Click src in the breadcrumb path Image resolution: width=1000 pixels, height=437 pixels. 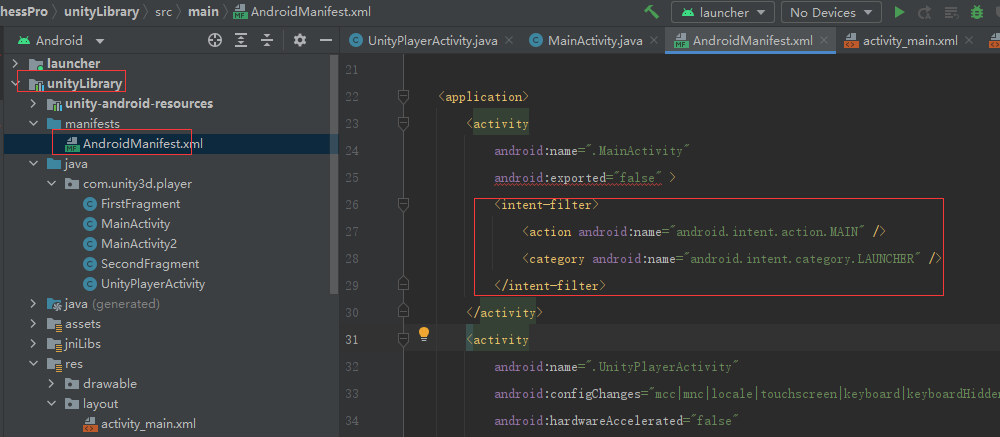click(x=164, y=12)
